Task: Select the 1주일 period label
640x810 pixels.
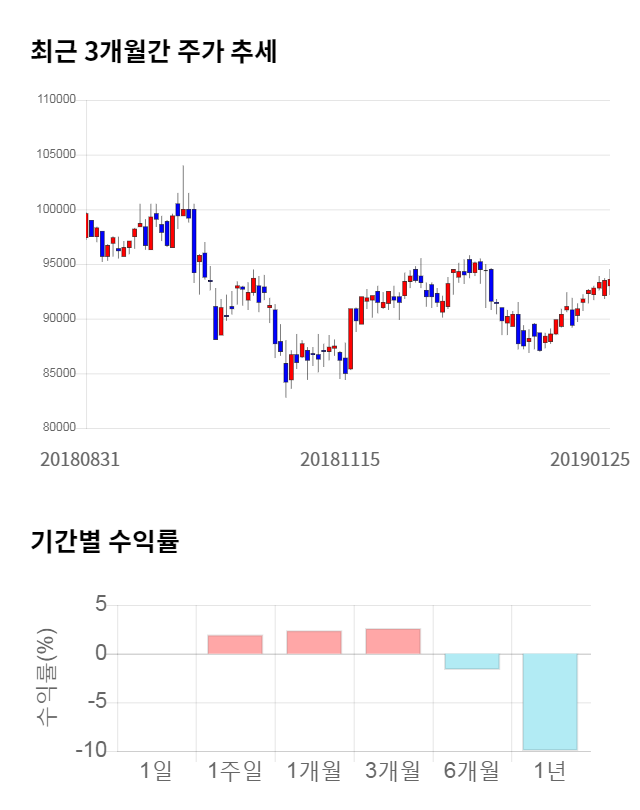Action: 235,771
